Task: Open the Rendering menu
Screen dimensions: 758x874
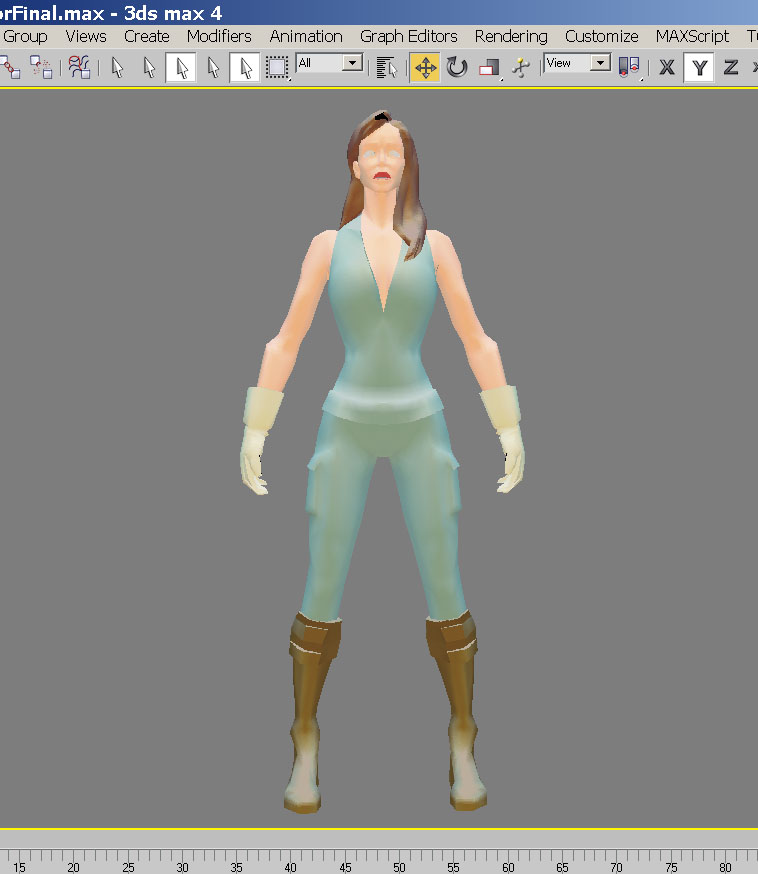Action: pos(511,36)
